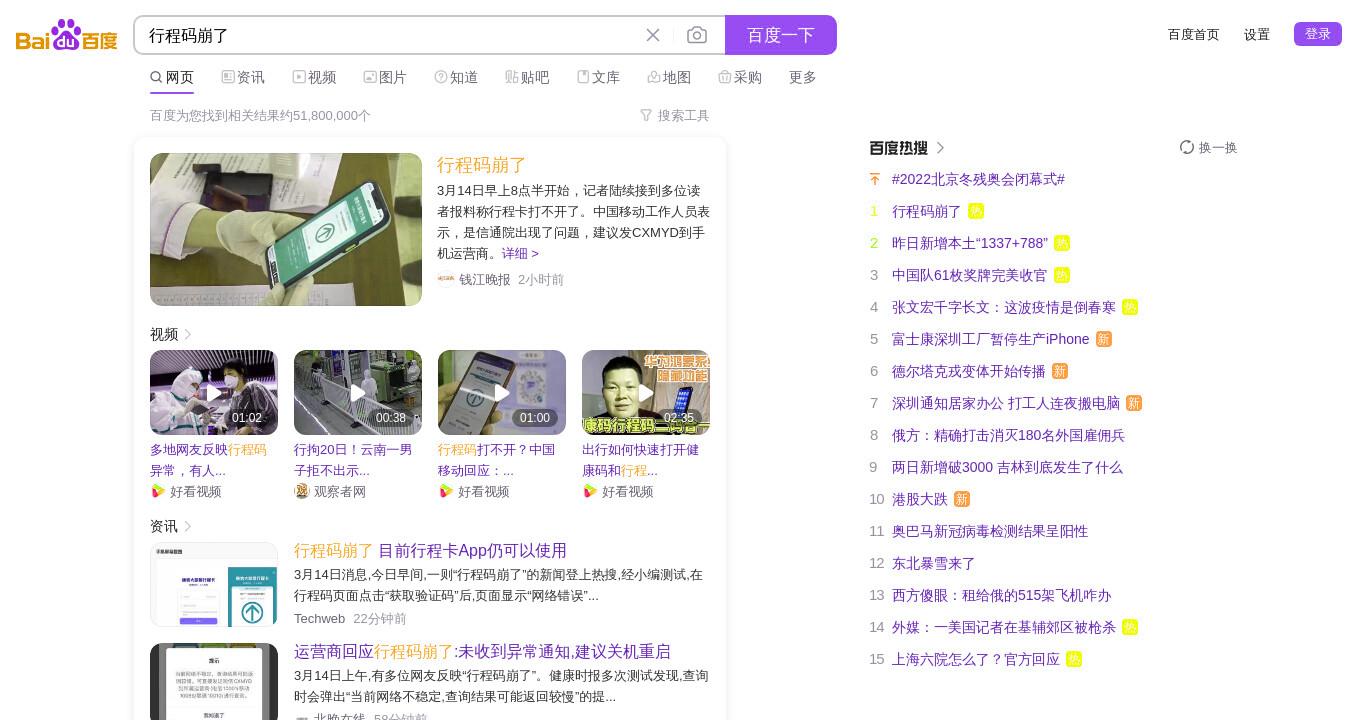Open hot topic 外媒：一美国记者在基辅郊区被枪杀
1366x720 pixels.
click(1004, 627)
